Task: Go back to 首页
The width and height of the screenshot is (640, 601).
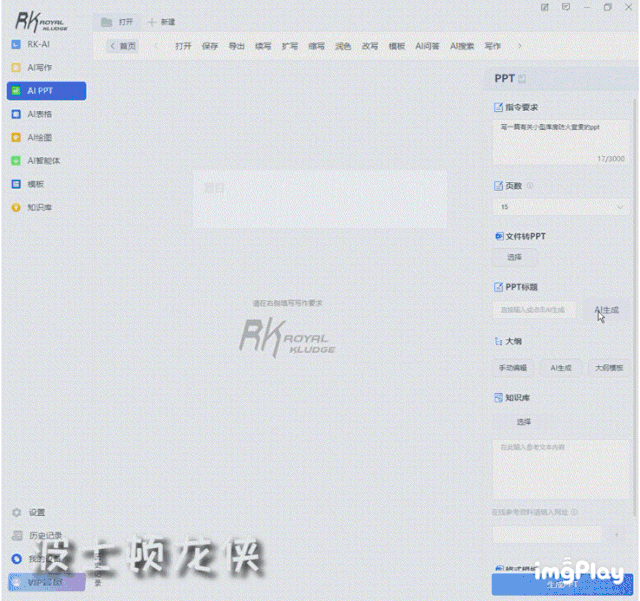Action: [123, 46]
